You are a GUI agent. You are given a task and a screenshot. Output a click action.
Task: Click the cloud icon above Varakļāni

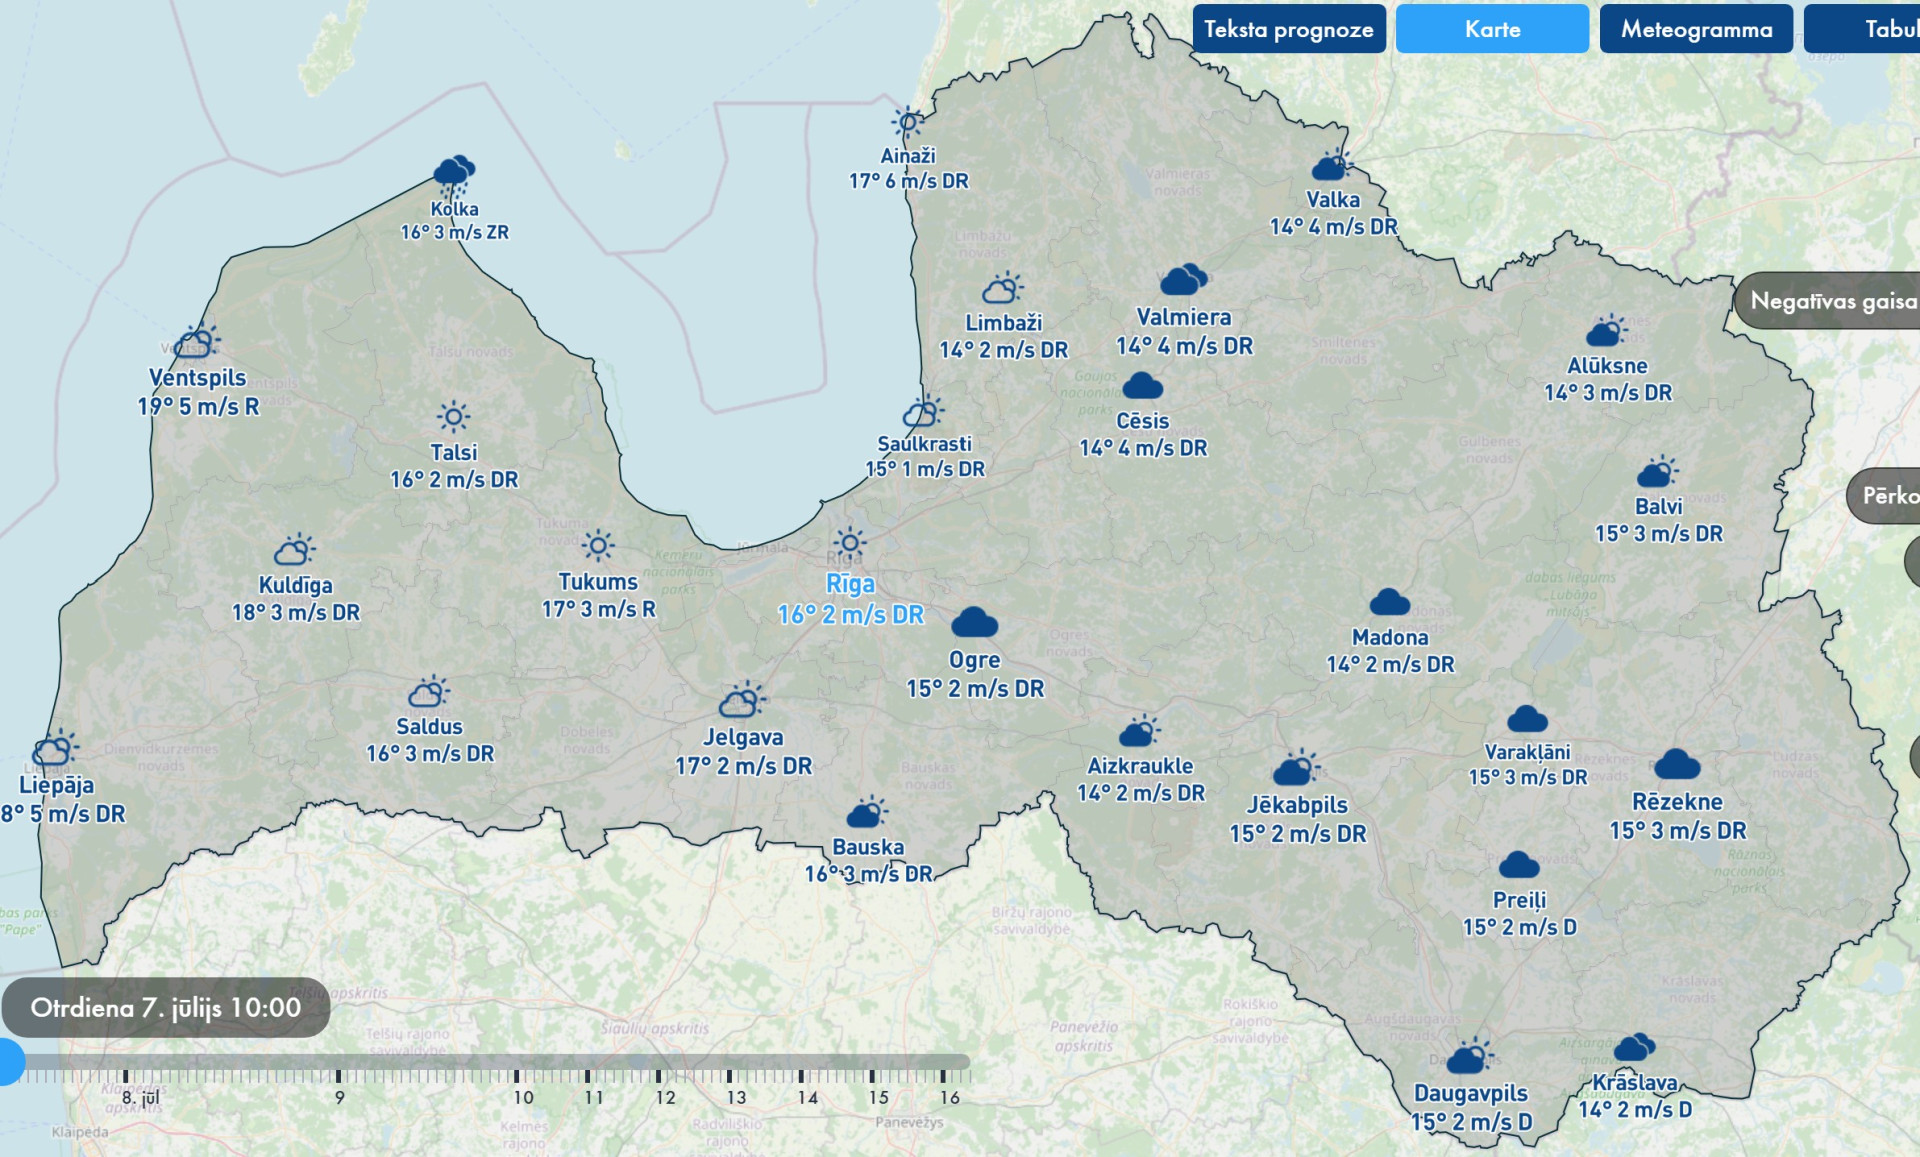tap(1527, 718)
